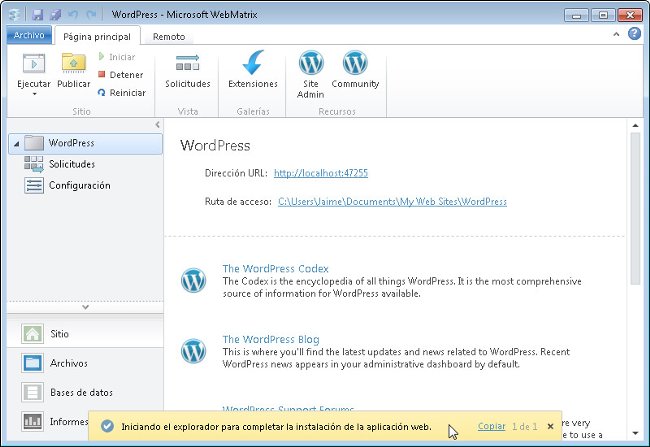Restart the site with Reiniciar
Viewport: 650px width, 447px height.
[122, 92]
